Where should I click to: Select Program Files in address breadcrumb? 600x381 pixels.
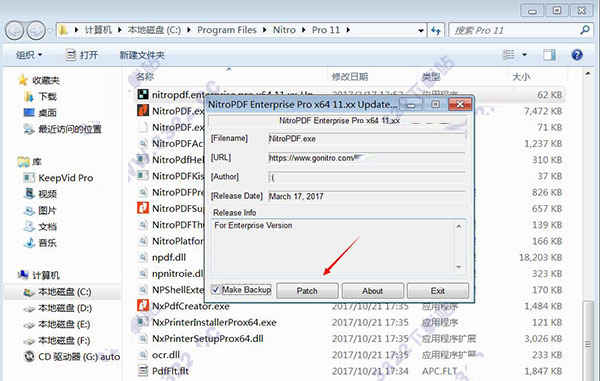[x=227, y=30]
